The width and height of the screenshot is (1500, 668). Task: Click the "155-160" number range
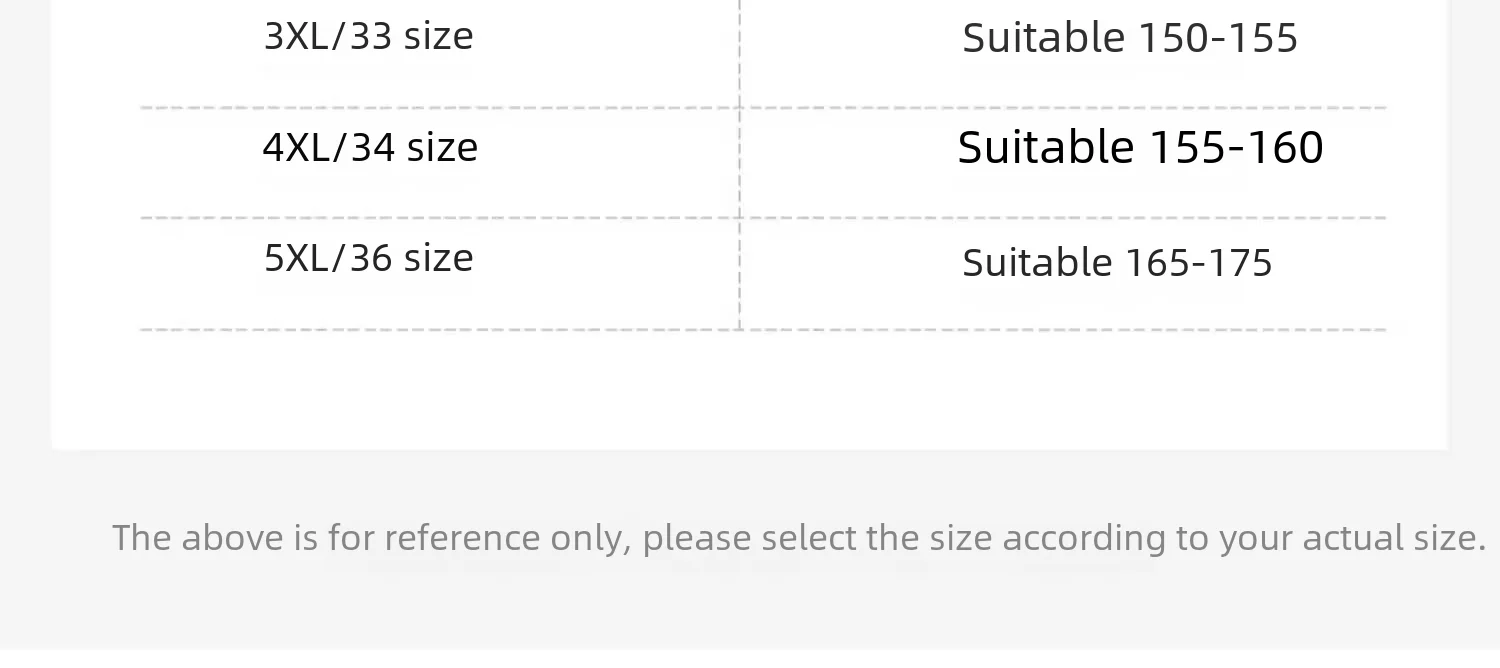coord(1235,148)
